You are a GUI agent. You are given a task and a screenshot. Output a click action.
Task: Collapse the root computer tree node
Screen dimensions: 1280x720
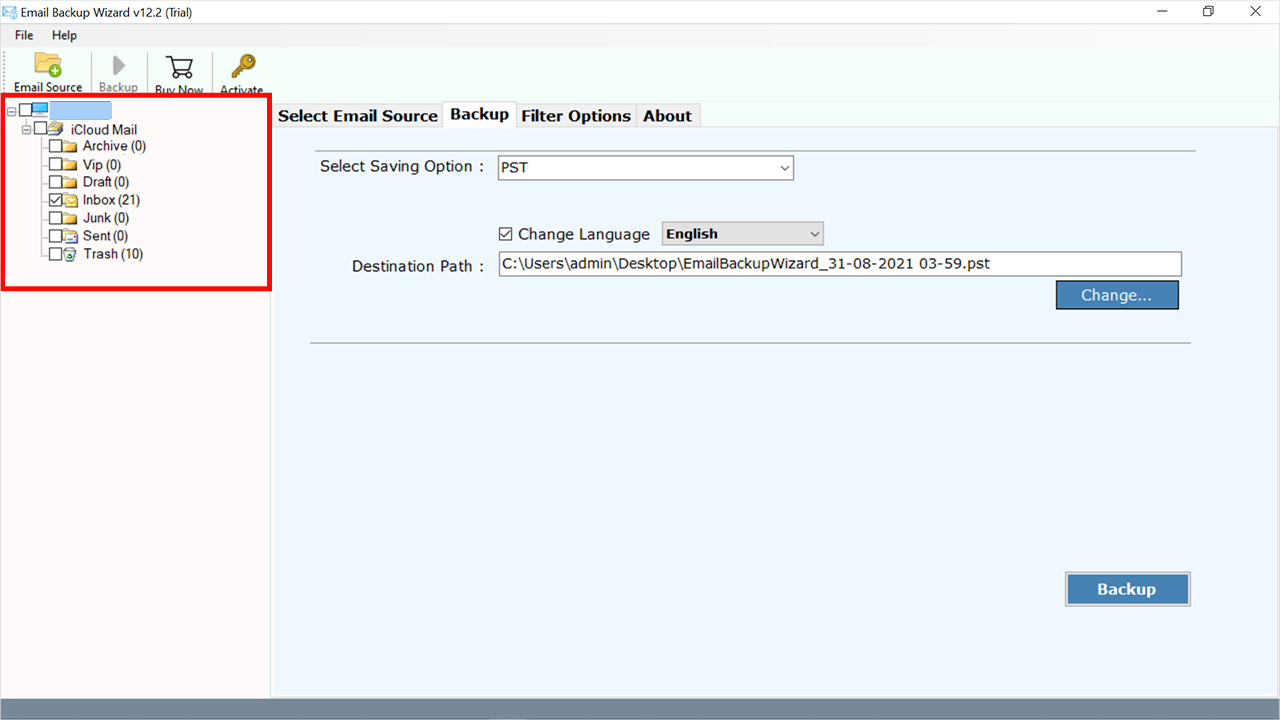(12, 110)
